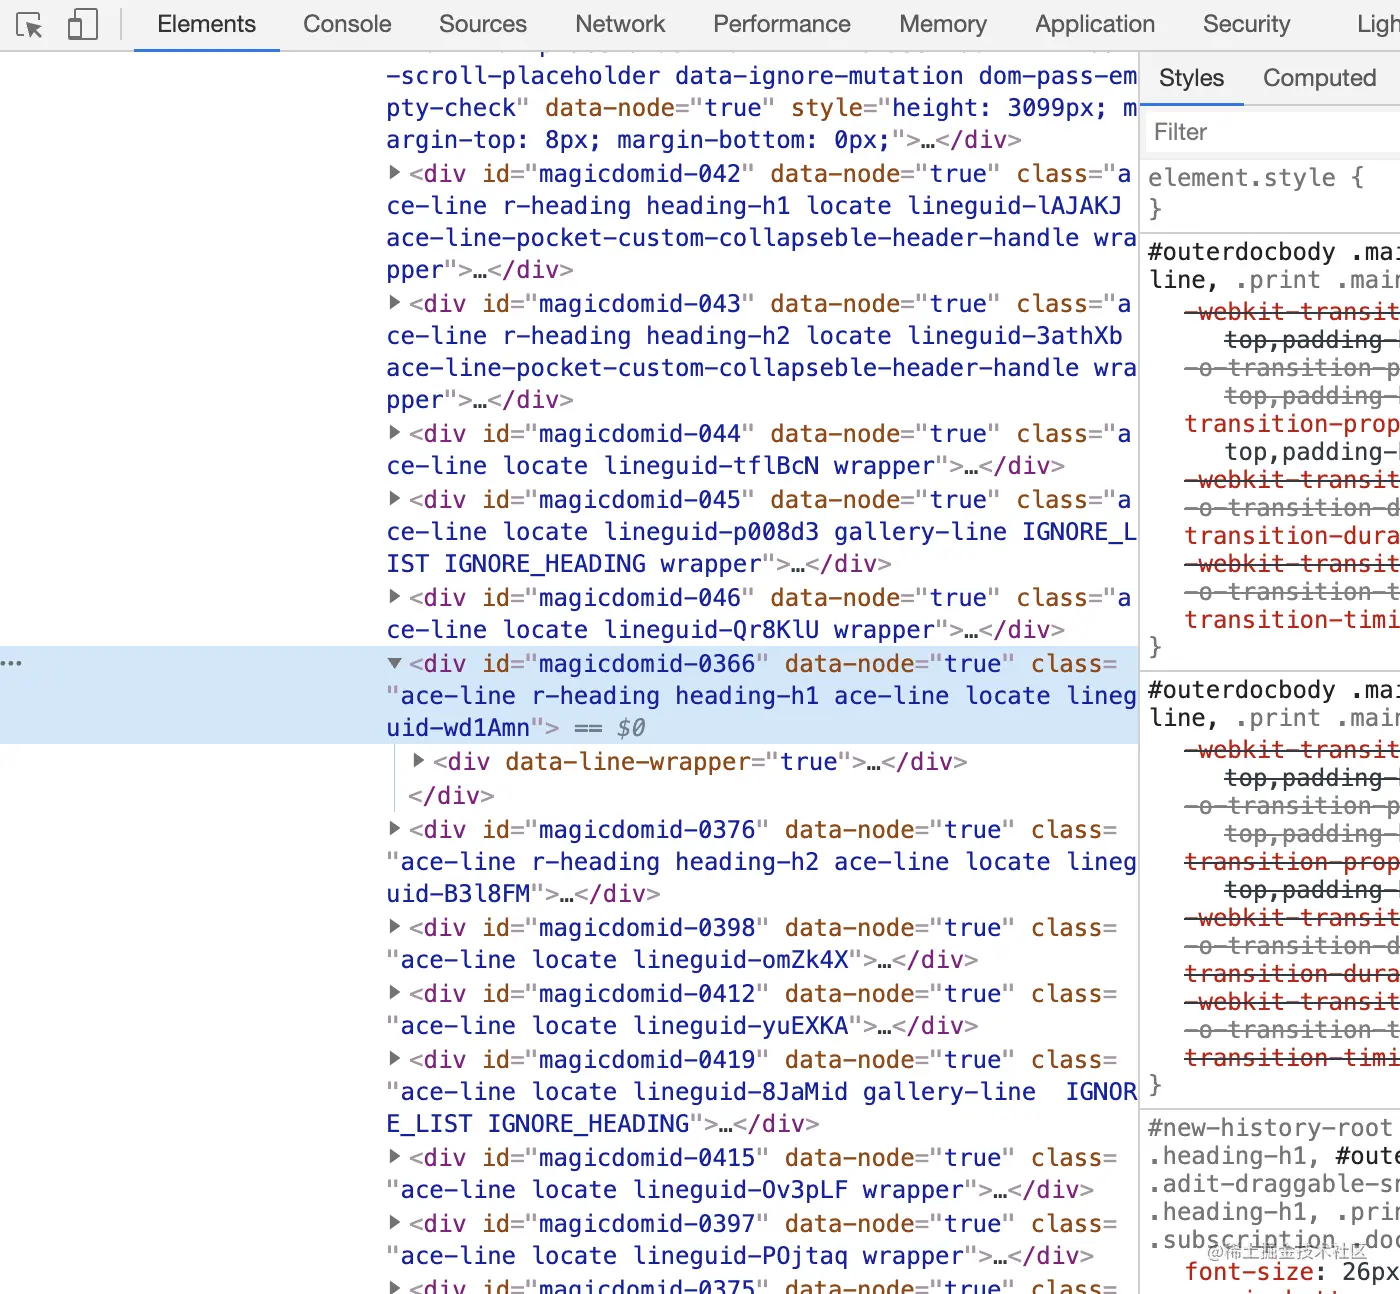Click the data-line-wrapper attribute name

click(628, 762)
